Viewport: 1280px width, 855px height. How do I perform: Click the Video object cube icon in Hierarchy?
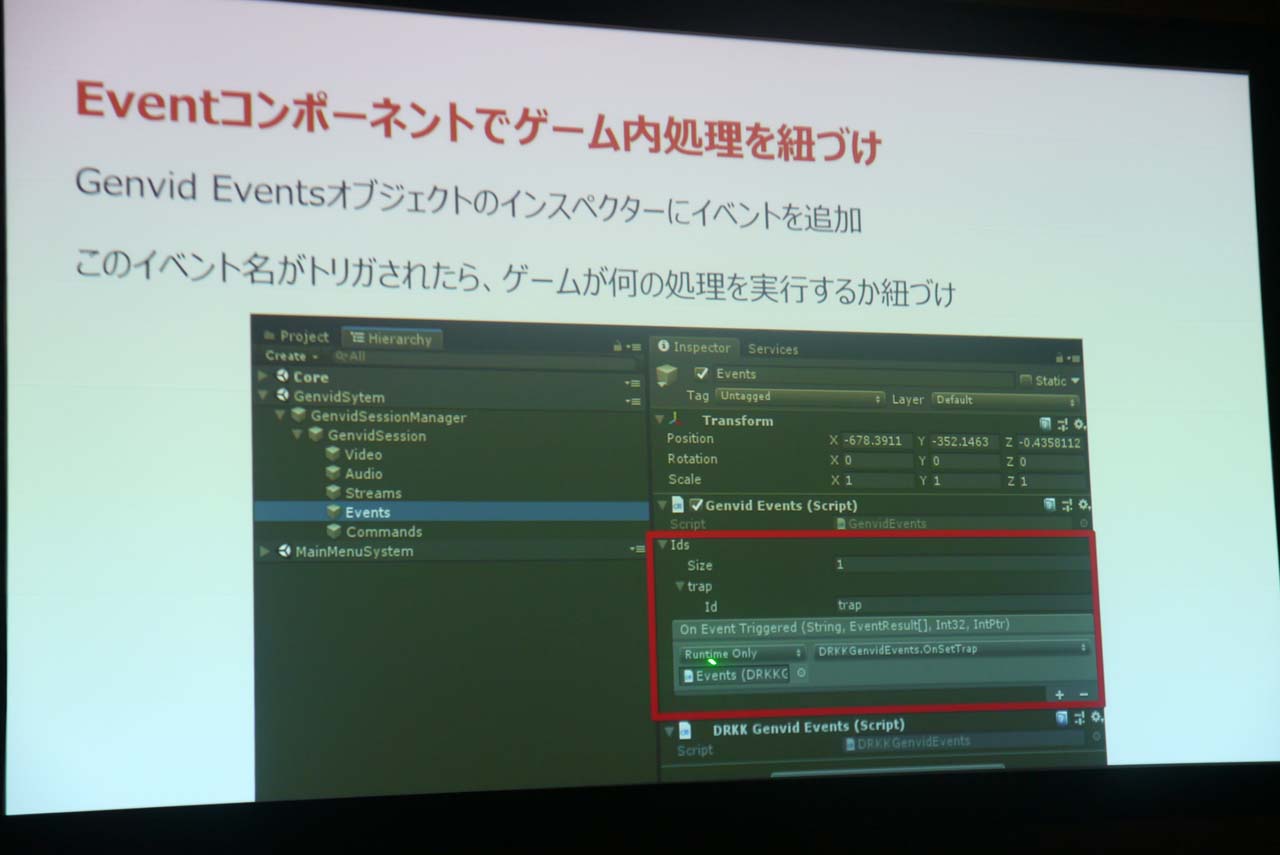point(333,453)
